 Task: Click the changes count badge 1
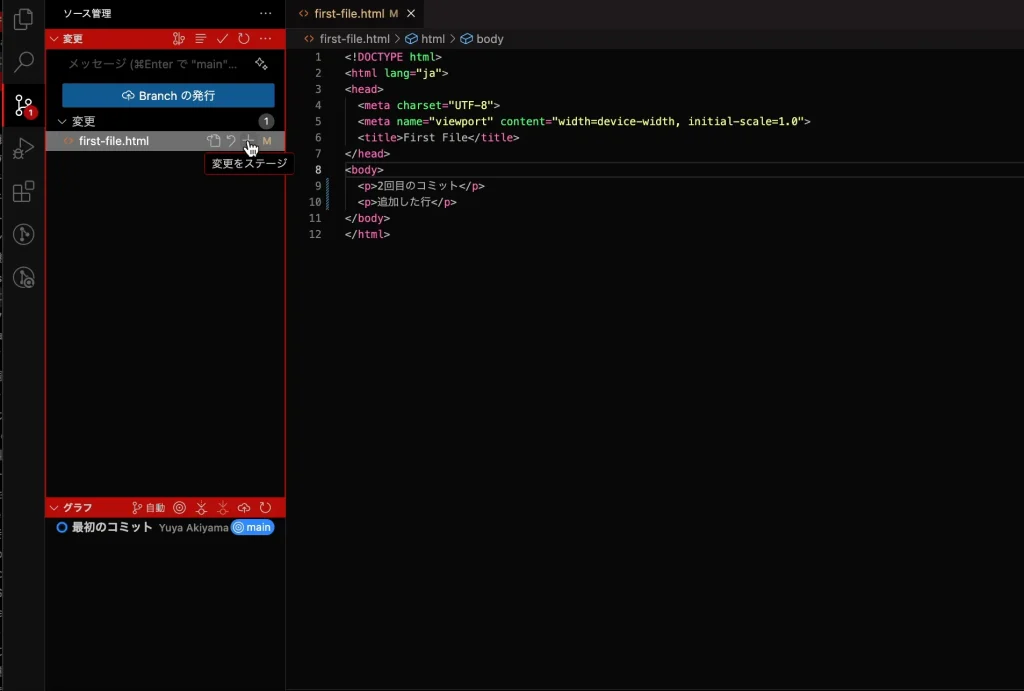click(266, 121)
